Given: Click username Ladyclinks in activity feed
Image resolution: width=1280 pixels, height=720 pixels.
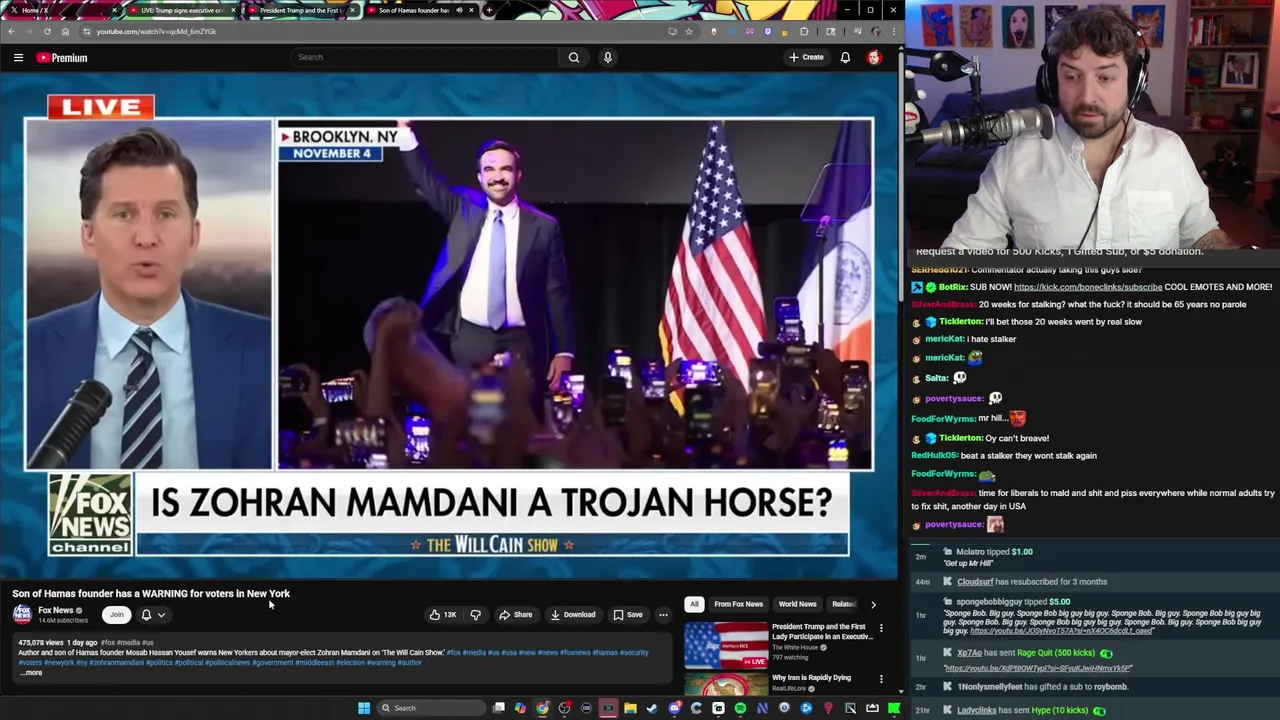Looking at the screenshot, I should click(x=976, y=710).
